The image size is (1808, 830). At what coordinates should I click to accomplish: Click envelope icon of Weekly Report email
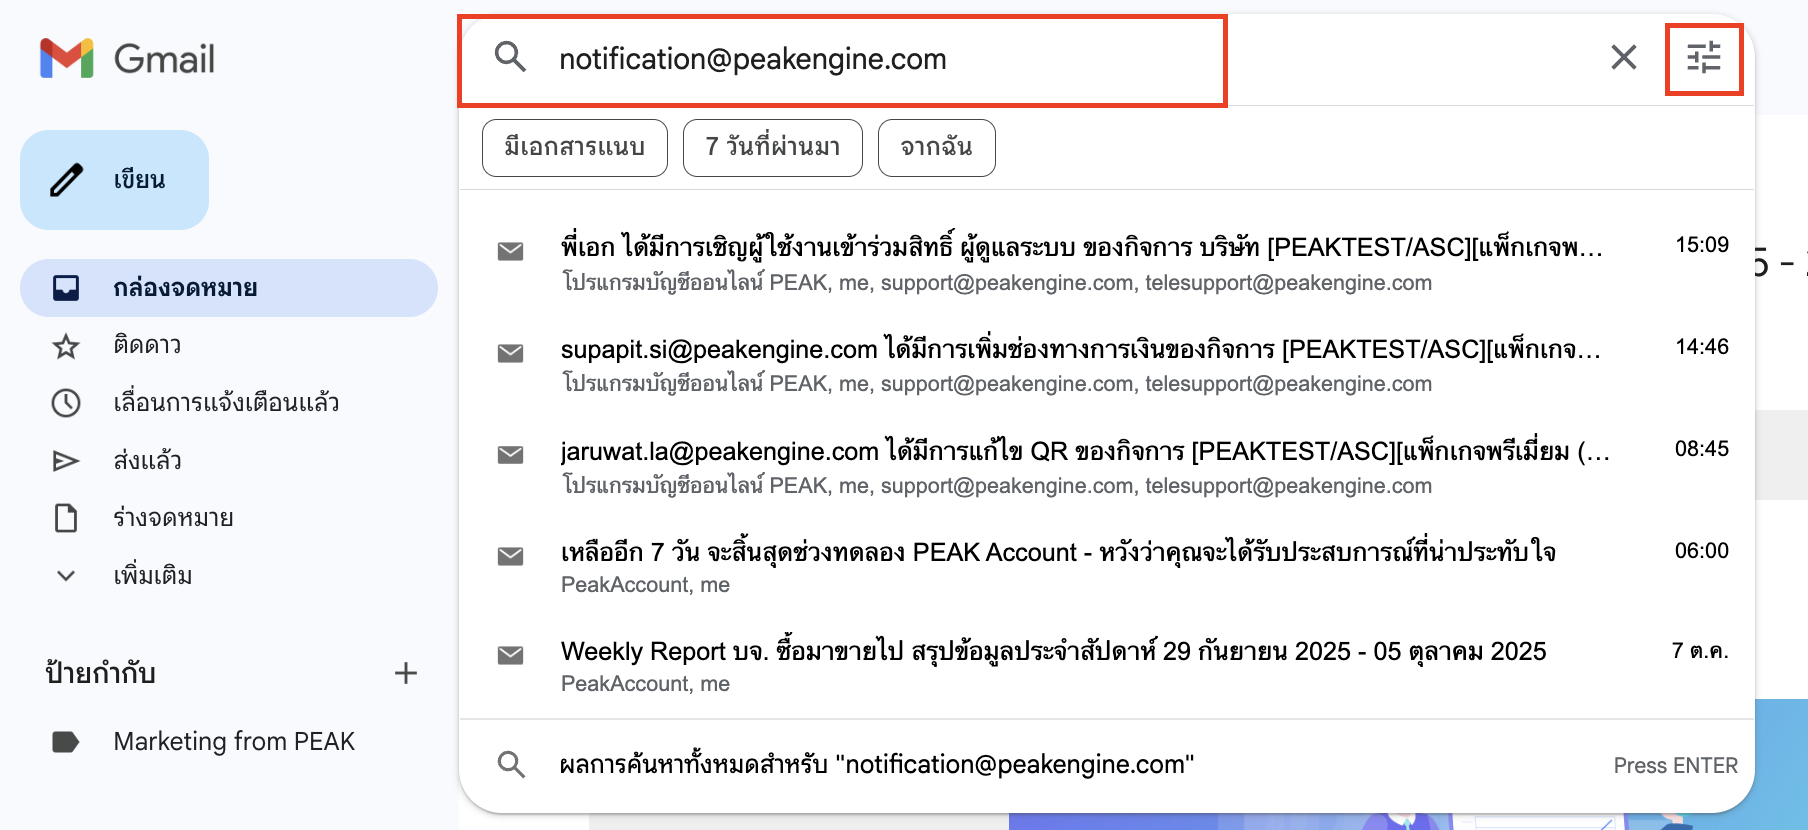tap(511, 655)
